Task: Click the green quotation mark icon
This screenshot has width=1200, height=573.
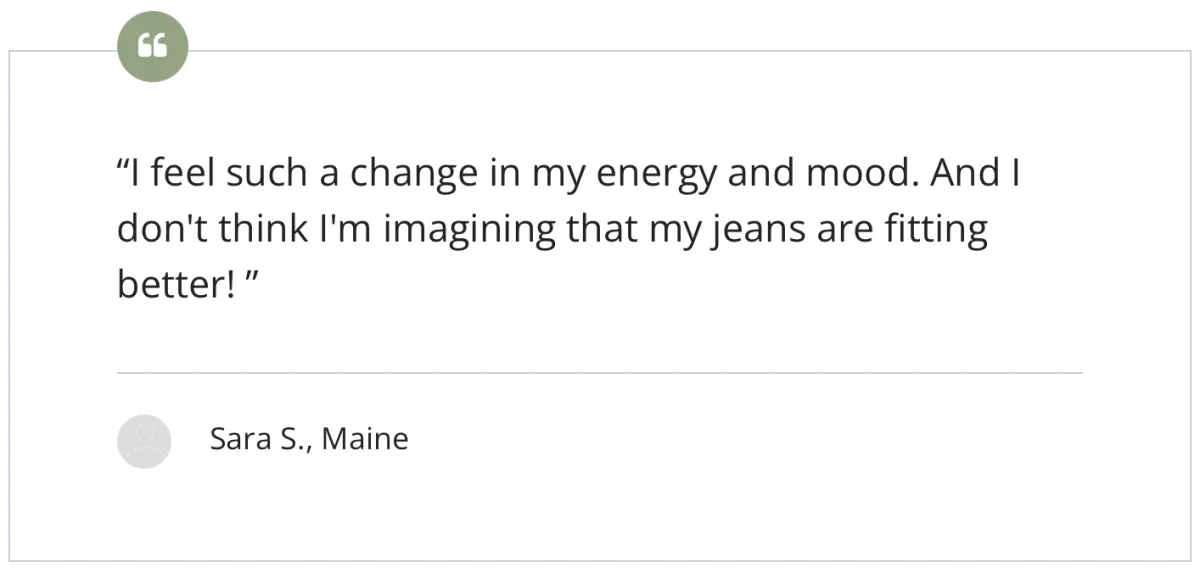Action: pyautogui.click(x=152, y=47)
